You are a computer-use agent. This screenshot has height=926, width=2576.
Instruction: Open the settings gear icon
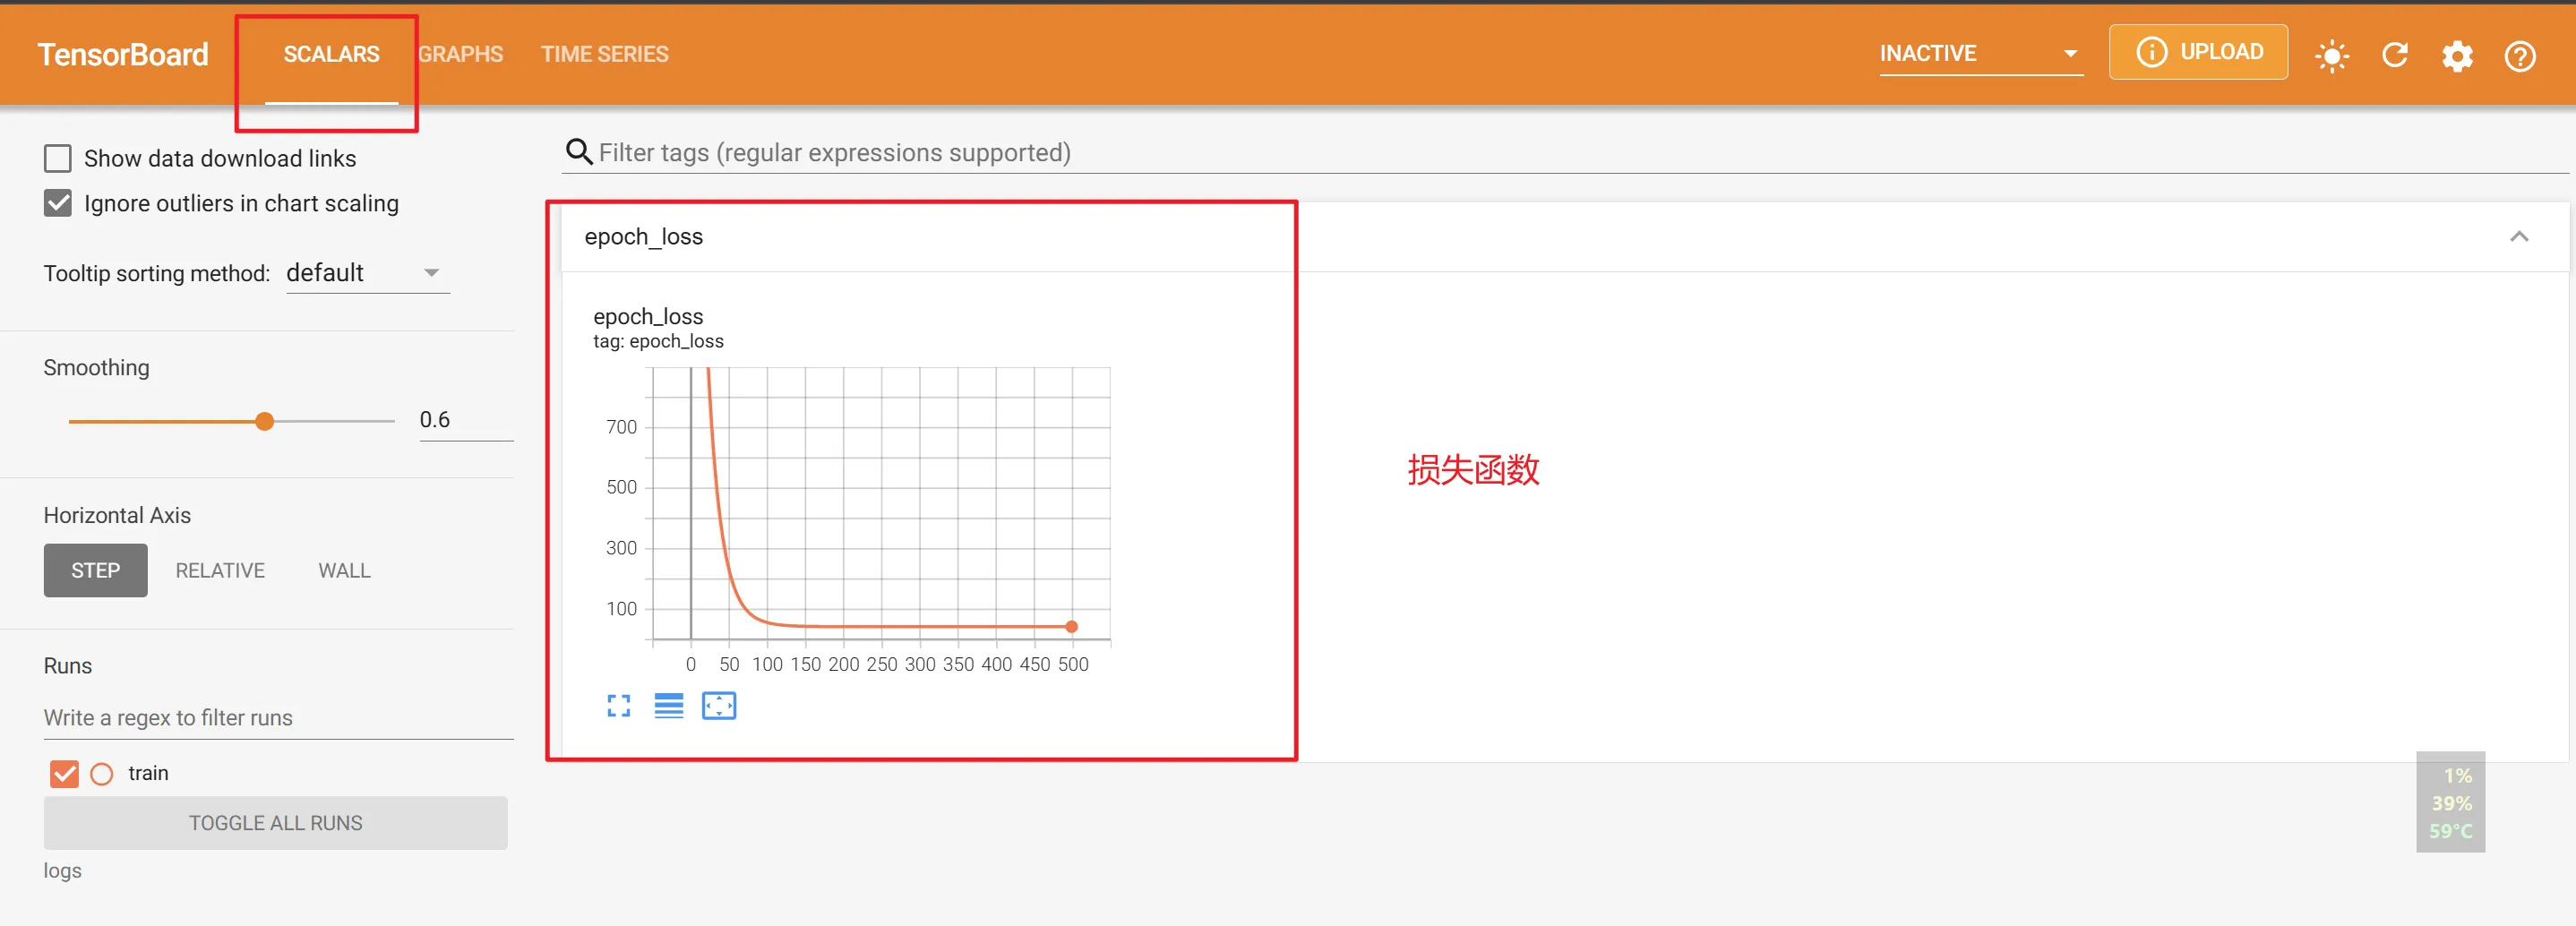click(x=2457, y=56)
